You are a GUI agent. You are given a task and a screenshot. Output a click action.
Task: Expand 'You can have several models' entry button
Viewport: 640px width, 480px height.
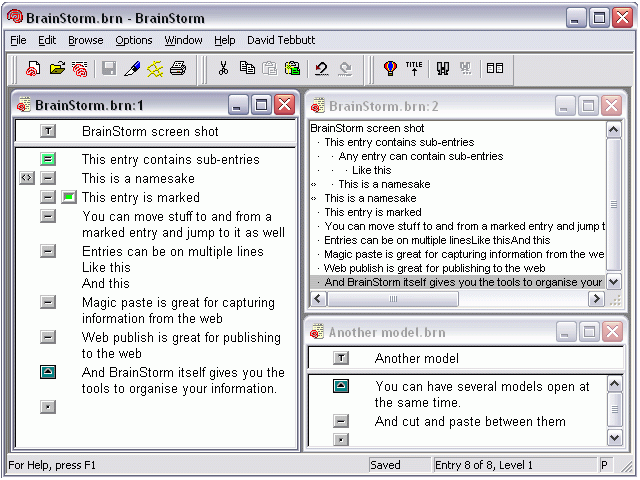pos(341,386)
